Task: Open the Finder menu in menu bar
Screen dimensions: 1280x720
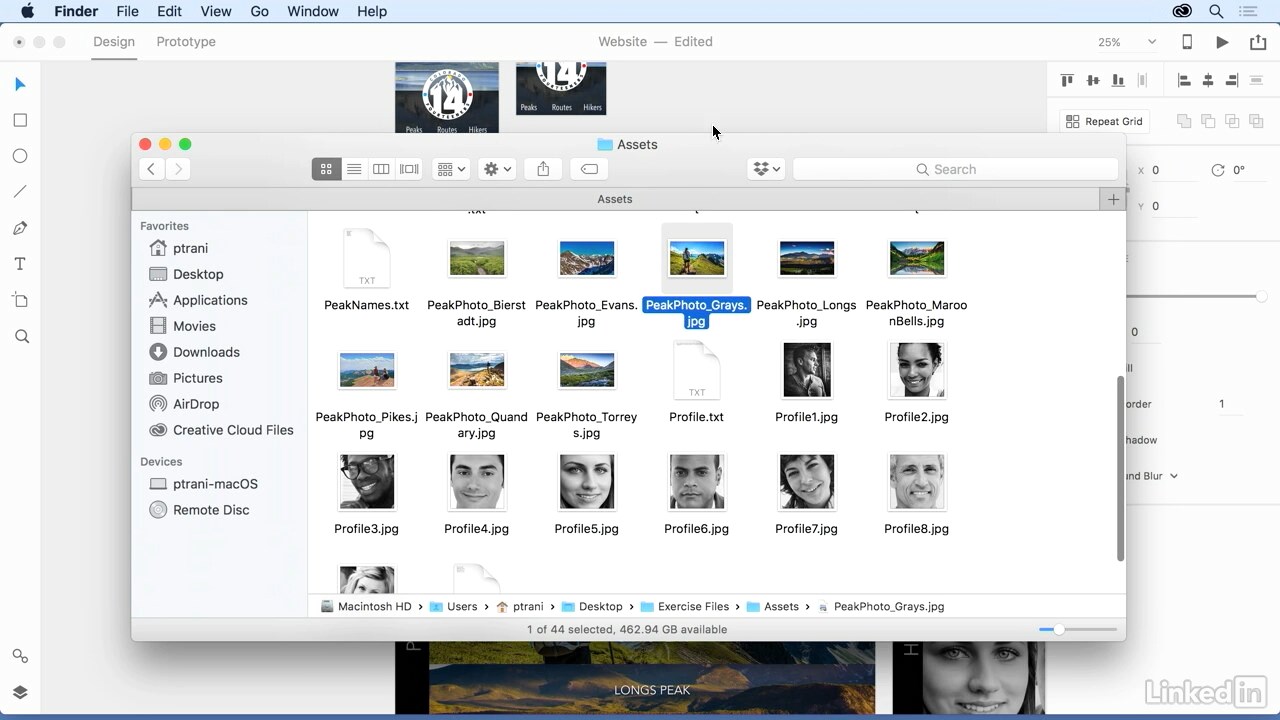Action: point(76,11)
